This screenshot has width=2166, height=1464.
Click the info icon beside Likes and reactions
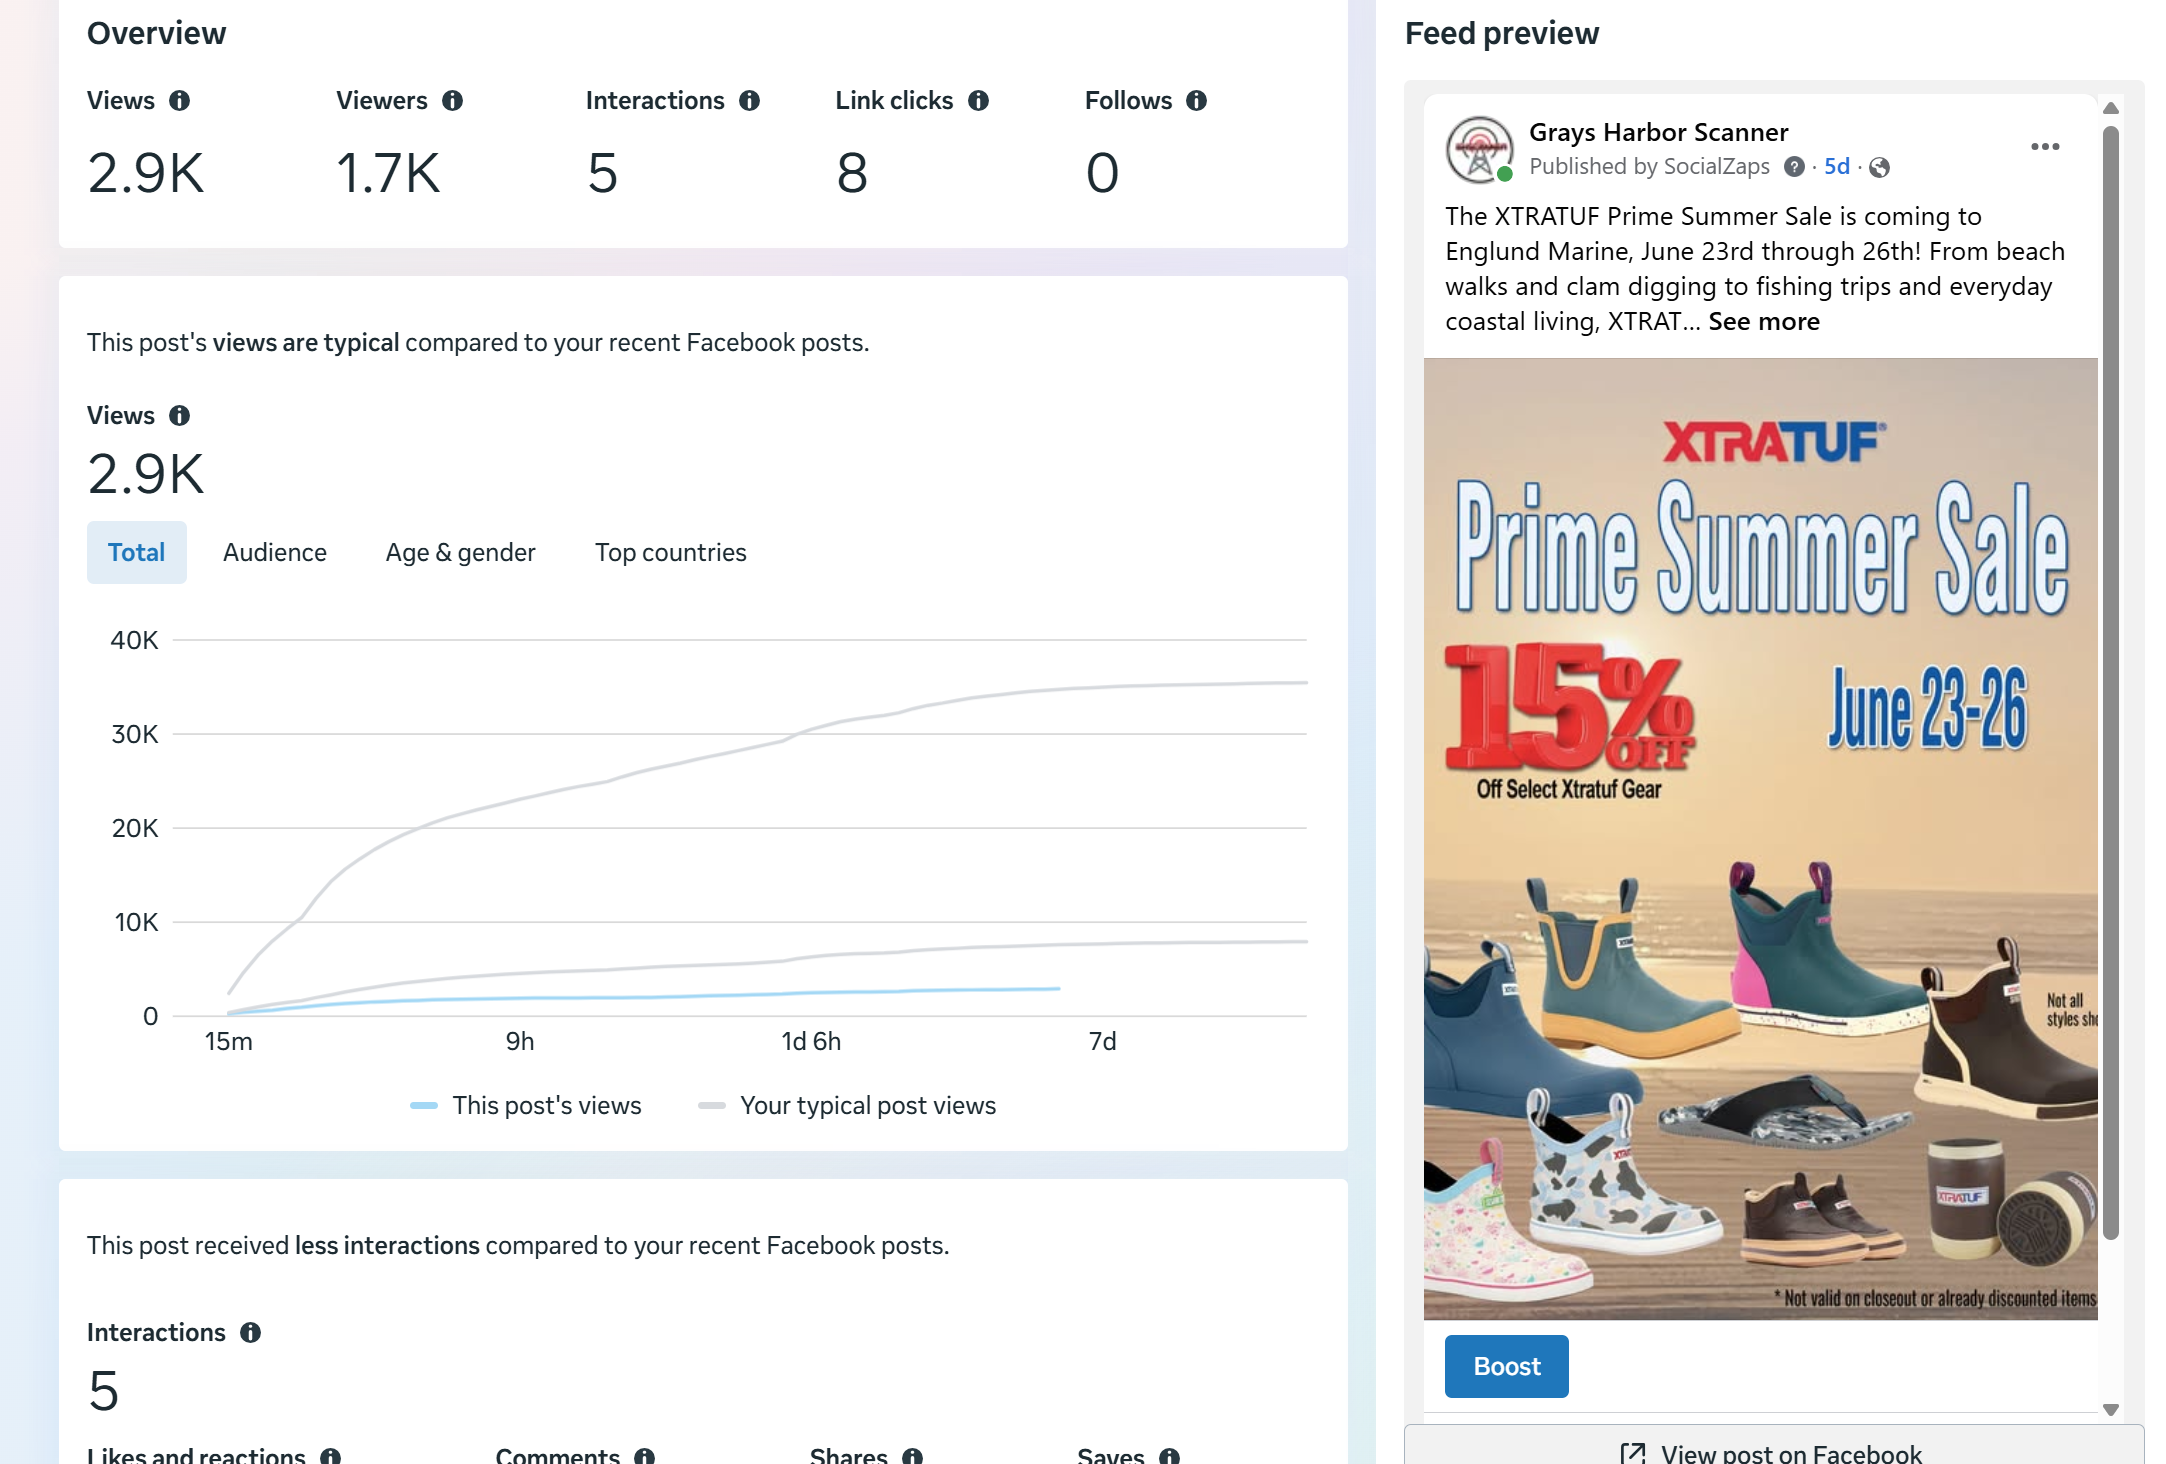[x=331, y=1456]
